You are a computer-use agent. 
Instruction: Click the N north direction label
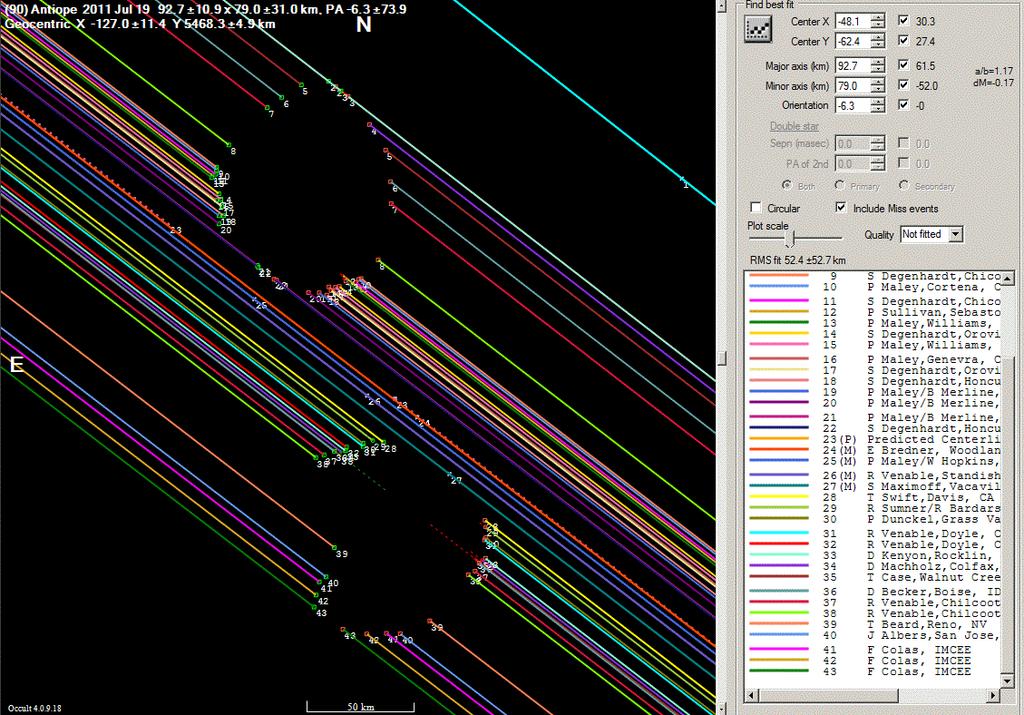pyautogui.click(x=364, y=25)
